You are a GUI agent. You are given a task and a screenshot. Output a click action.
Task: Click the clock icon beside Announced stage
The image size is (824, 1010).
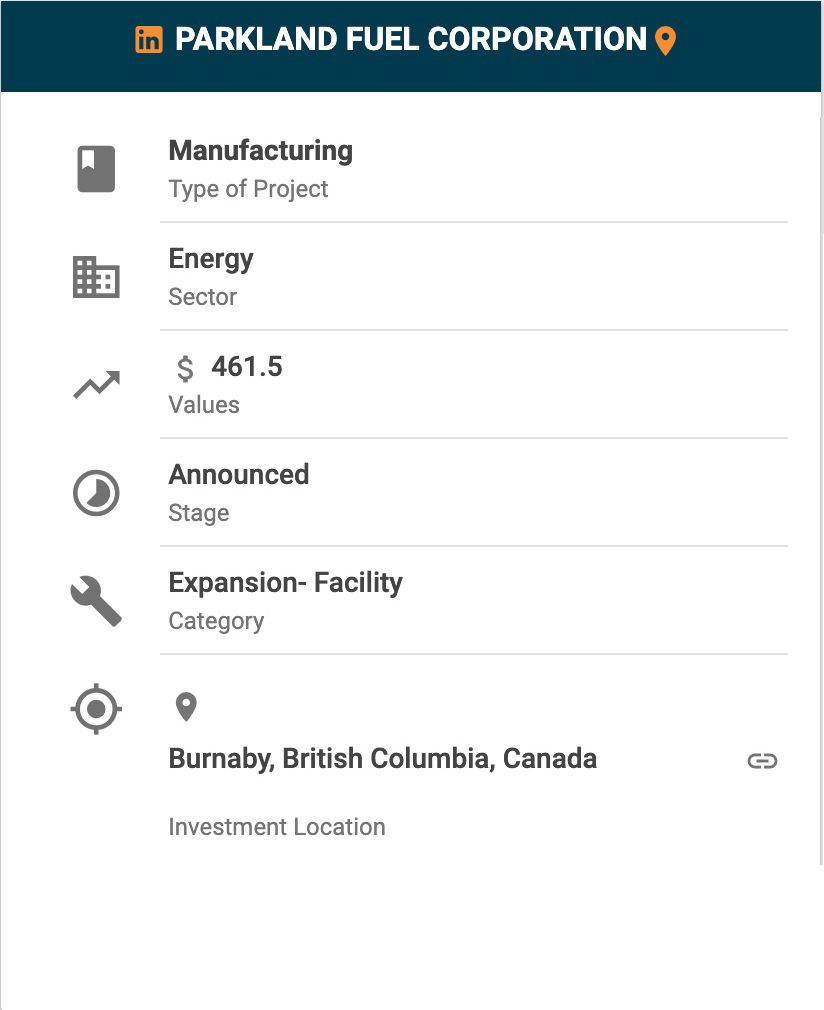[96, 493]
